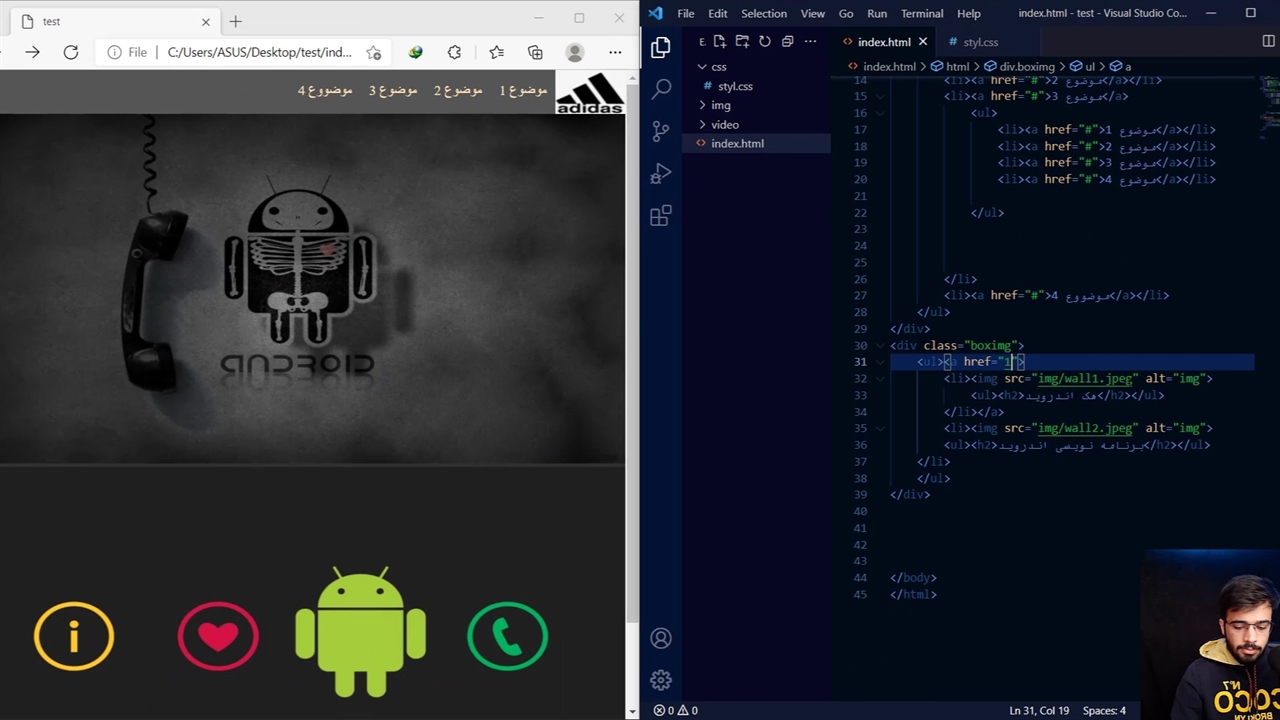Image resolution: width=1280 pixels, height=720 pixels.
Task: Click the browser address bar
Action: point(258,53)
